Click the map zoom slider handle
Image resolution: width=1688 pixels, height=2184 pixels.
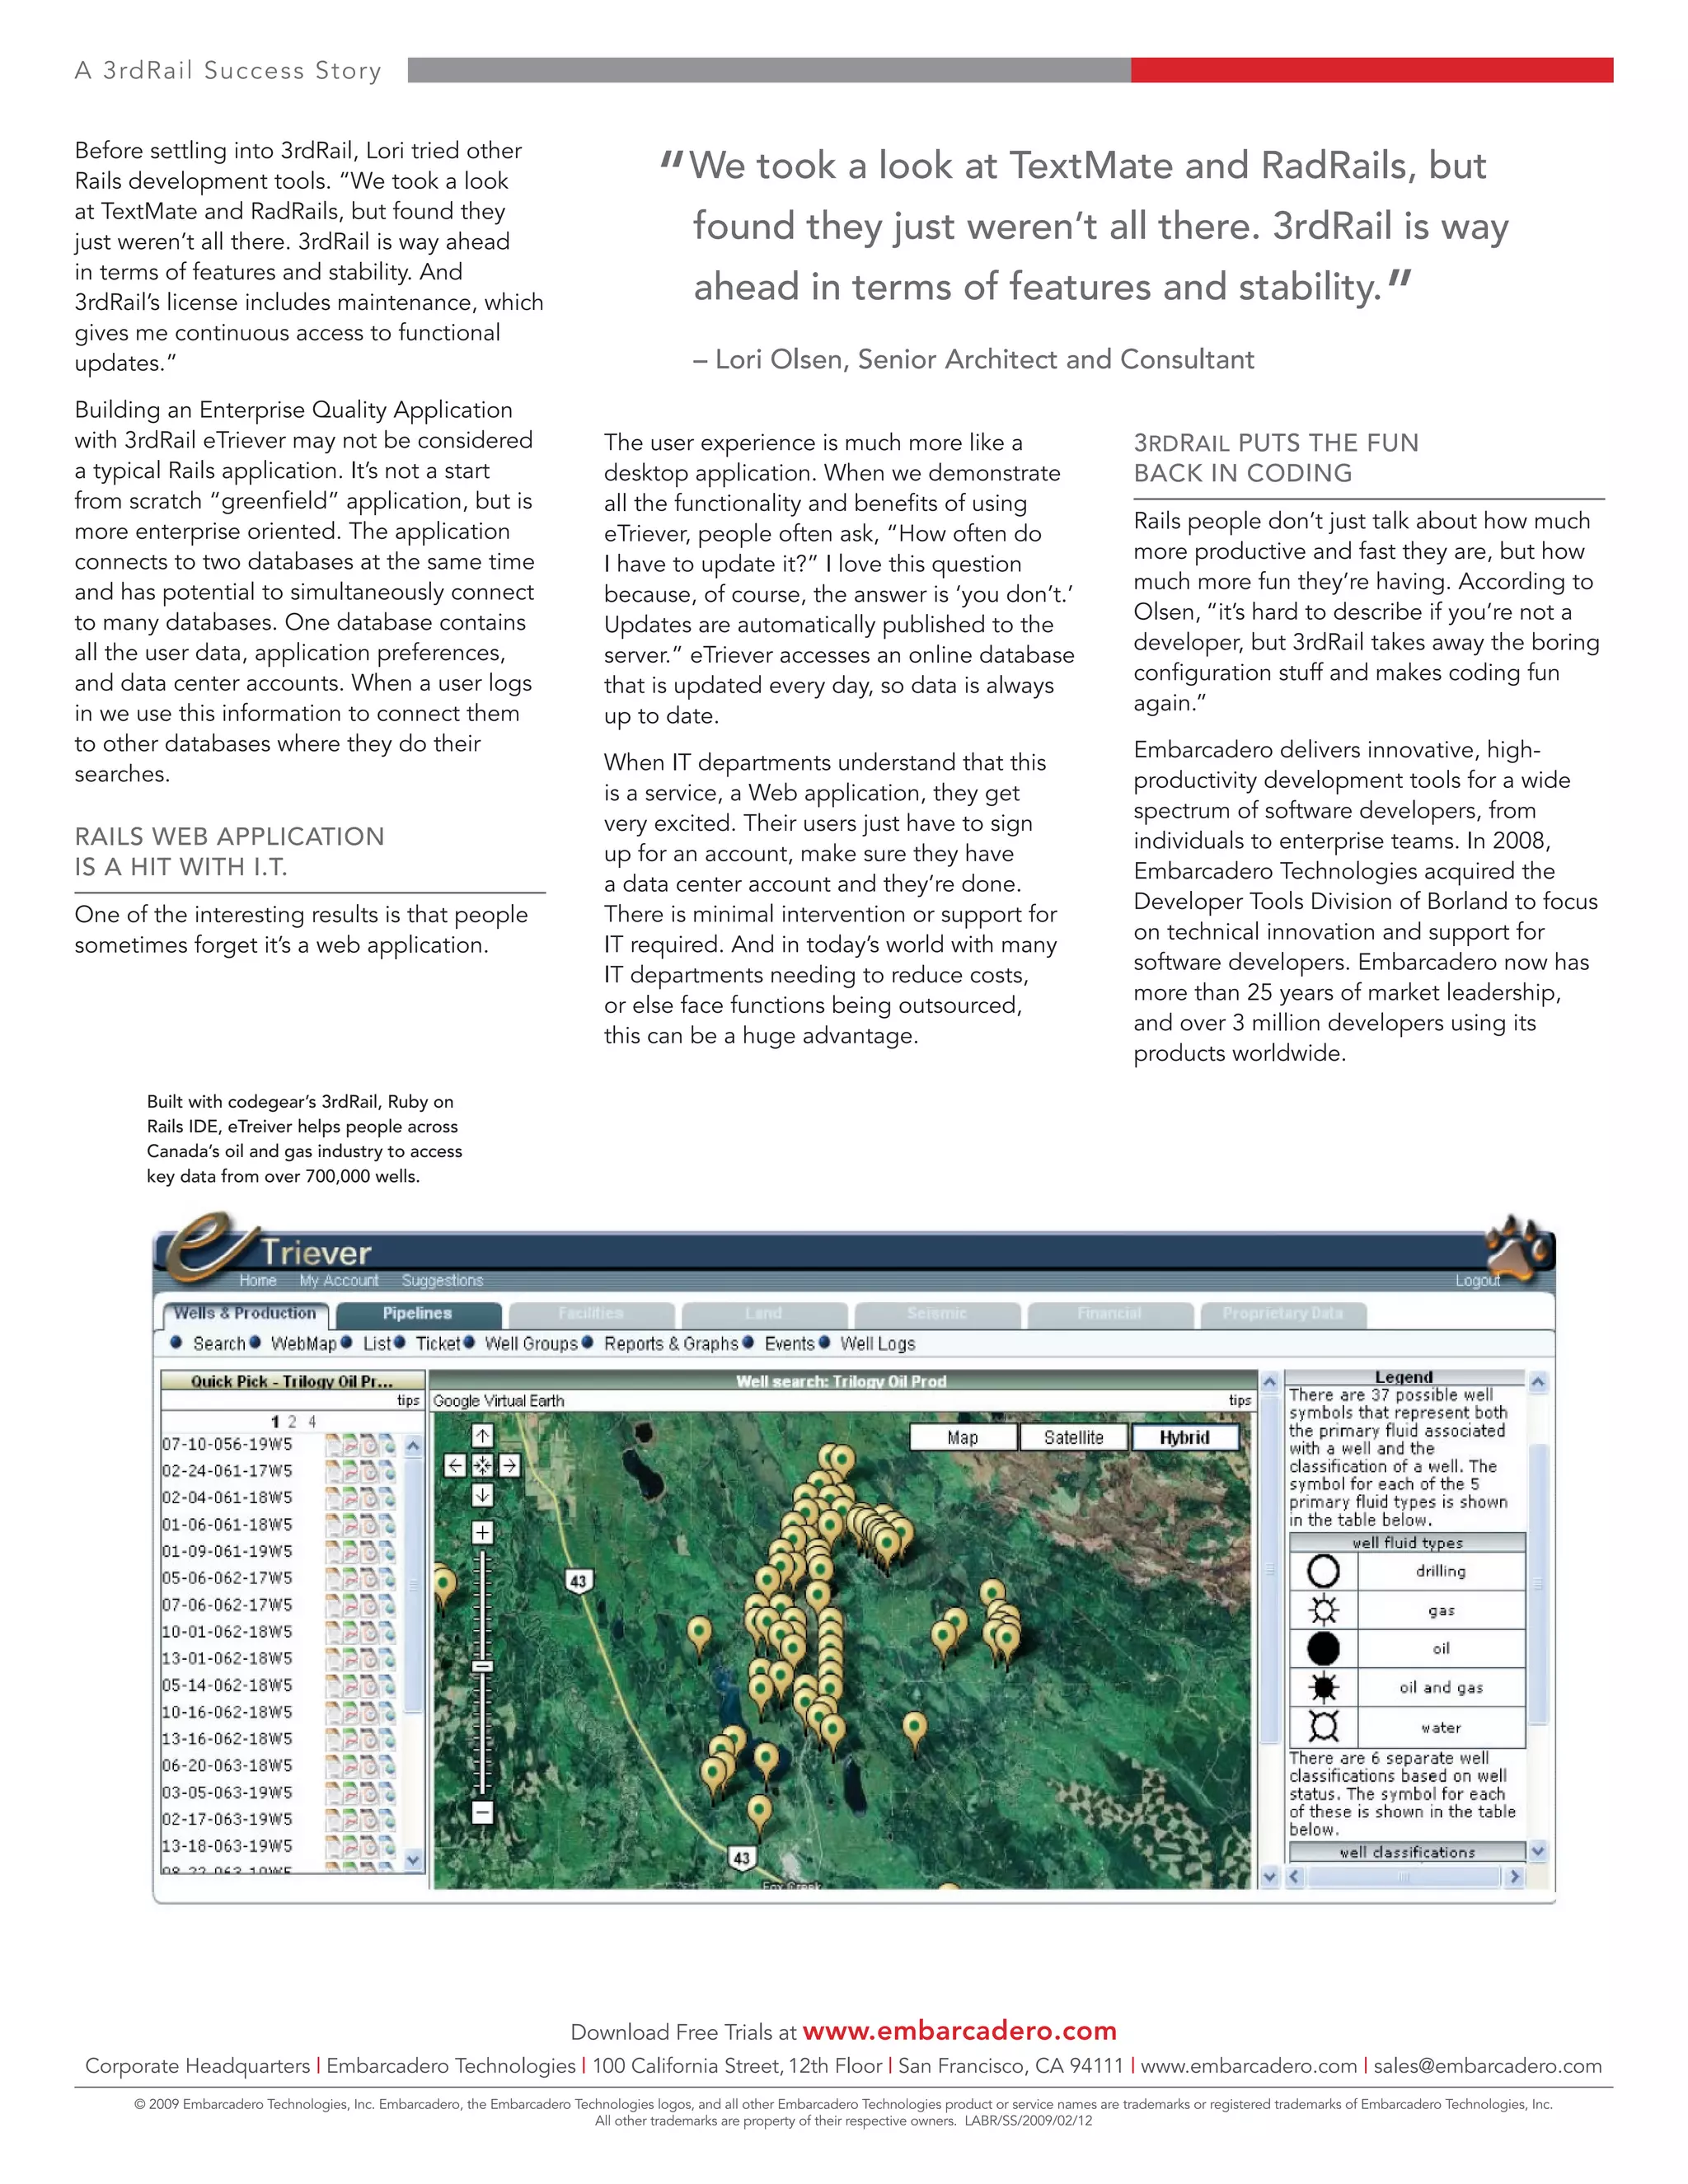483,1666
